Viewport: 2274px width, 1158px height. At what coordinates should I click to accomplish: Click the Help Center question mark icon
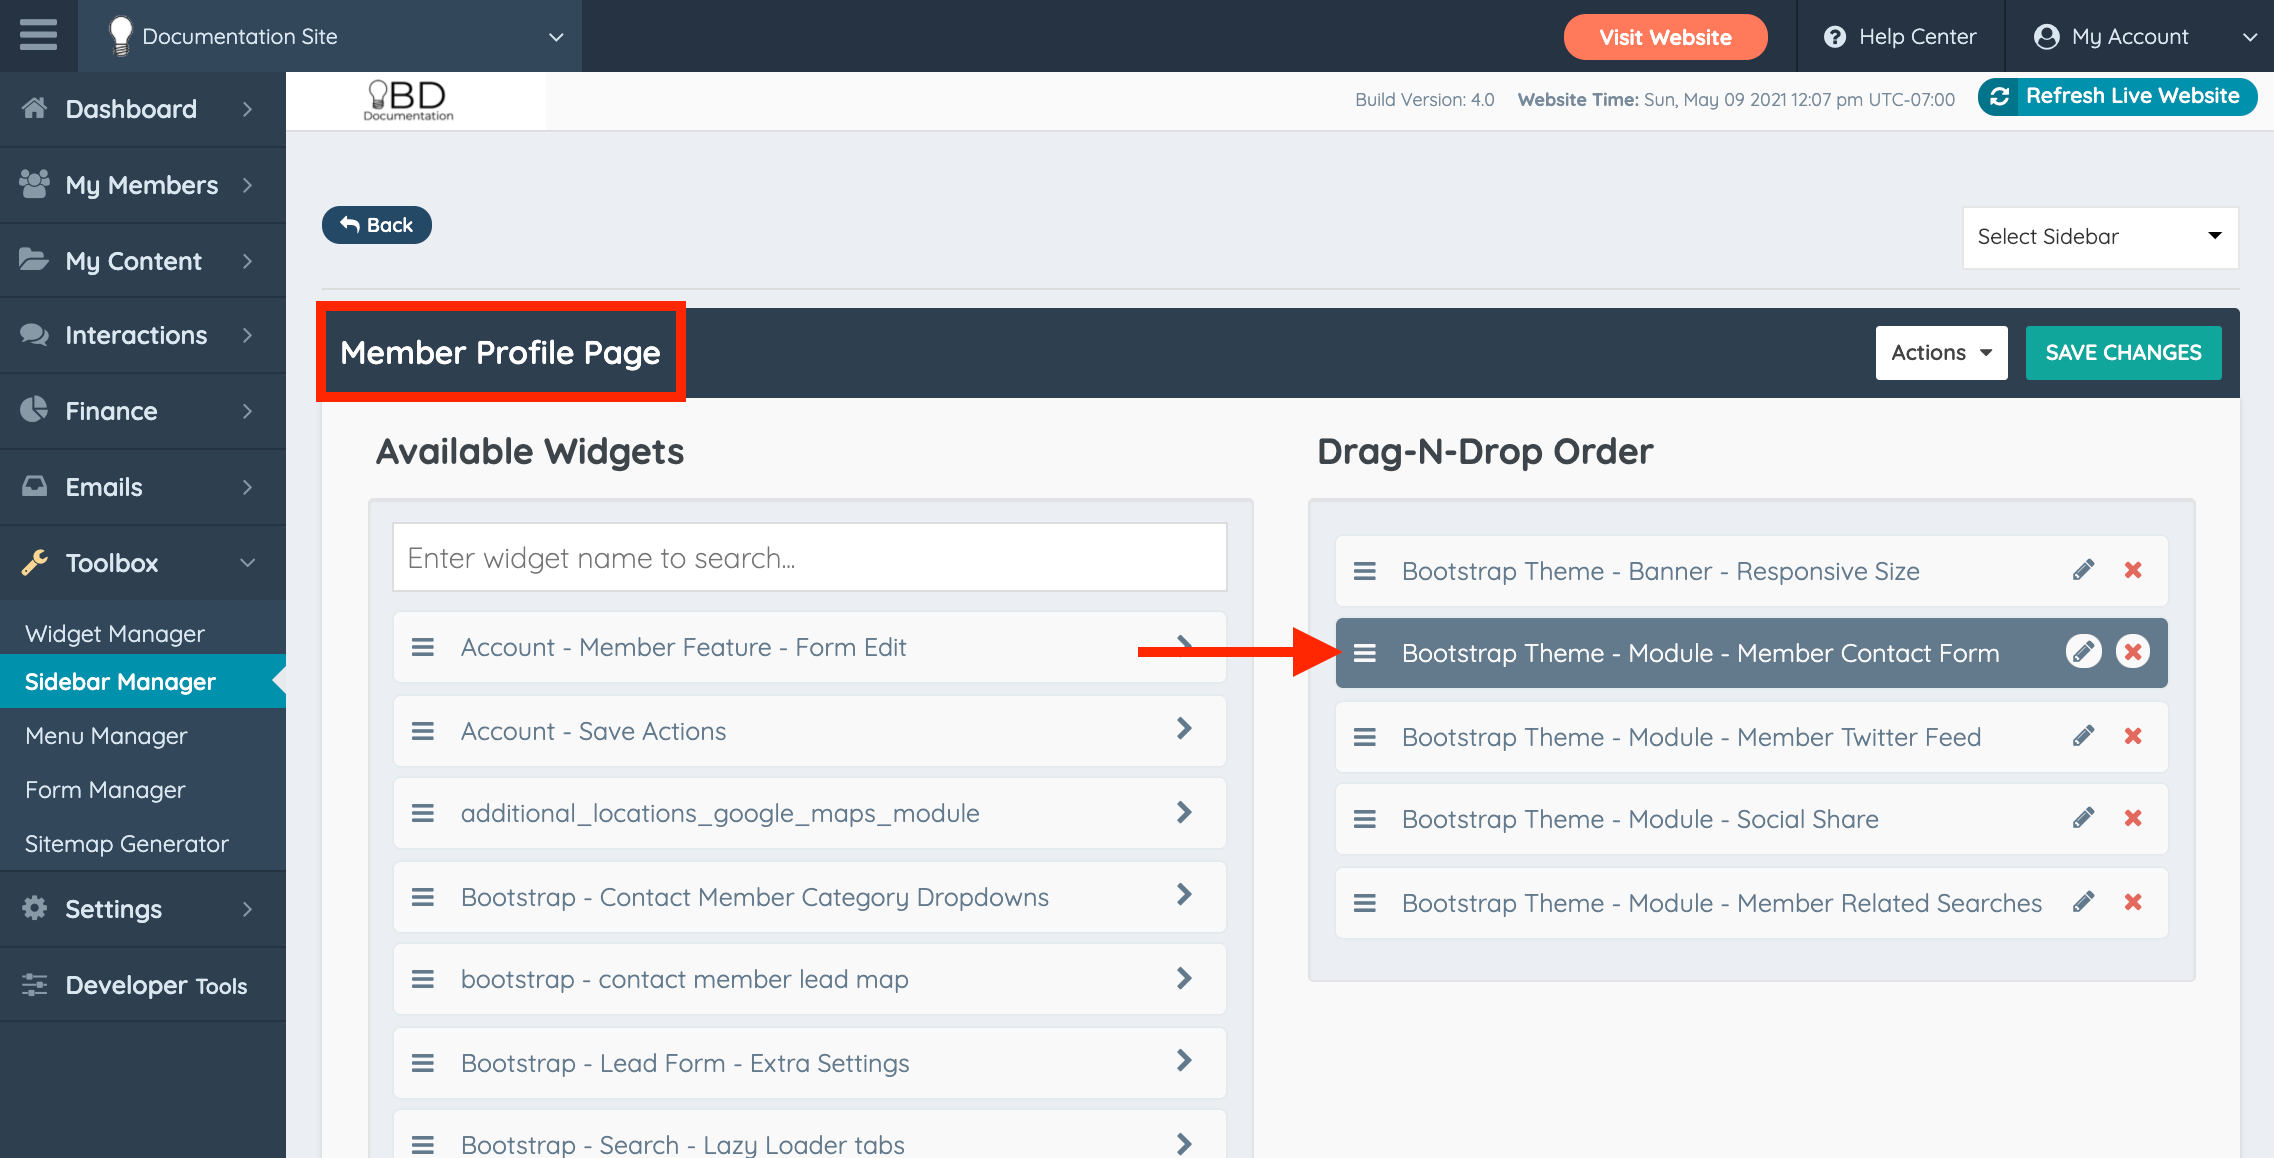[1834, 37]
